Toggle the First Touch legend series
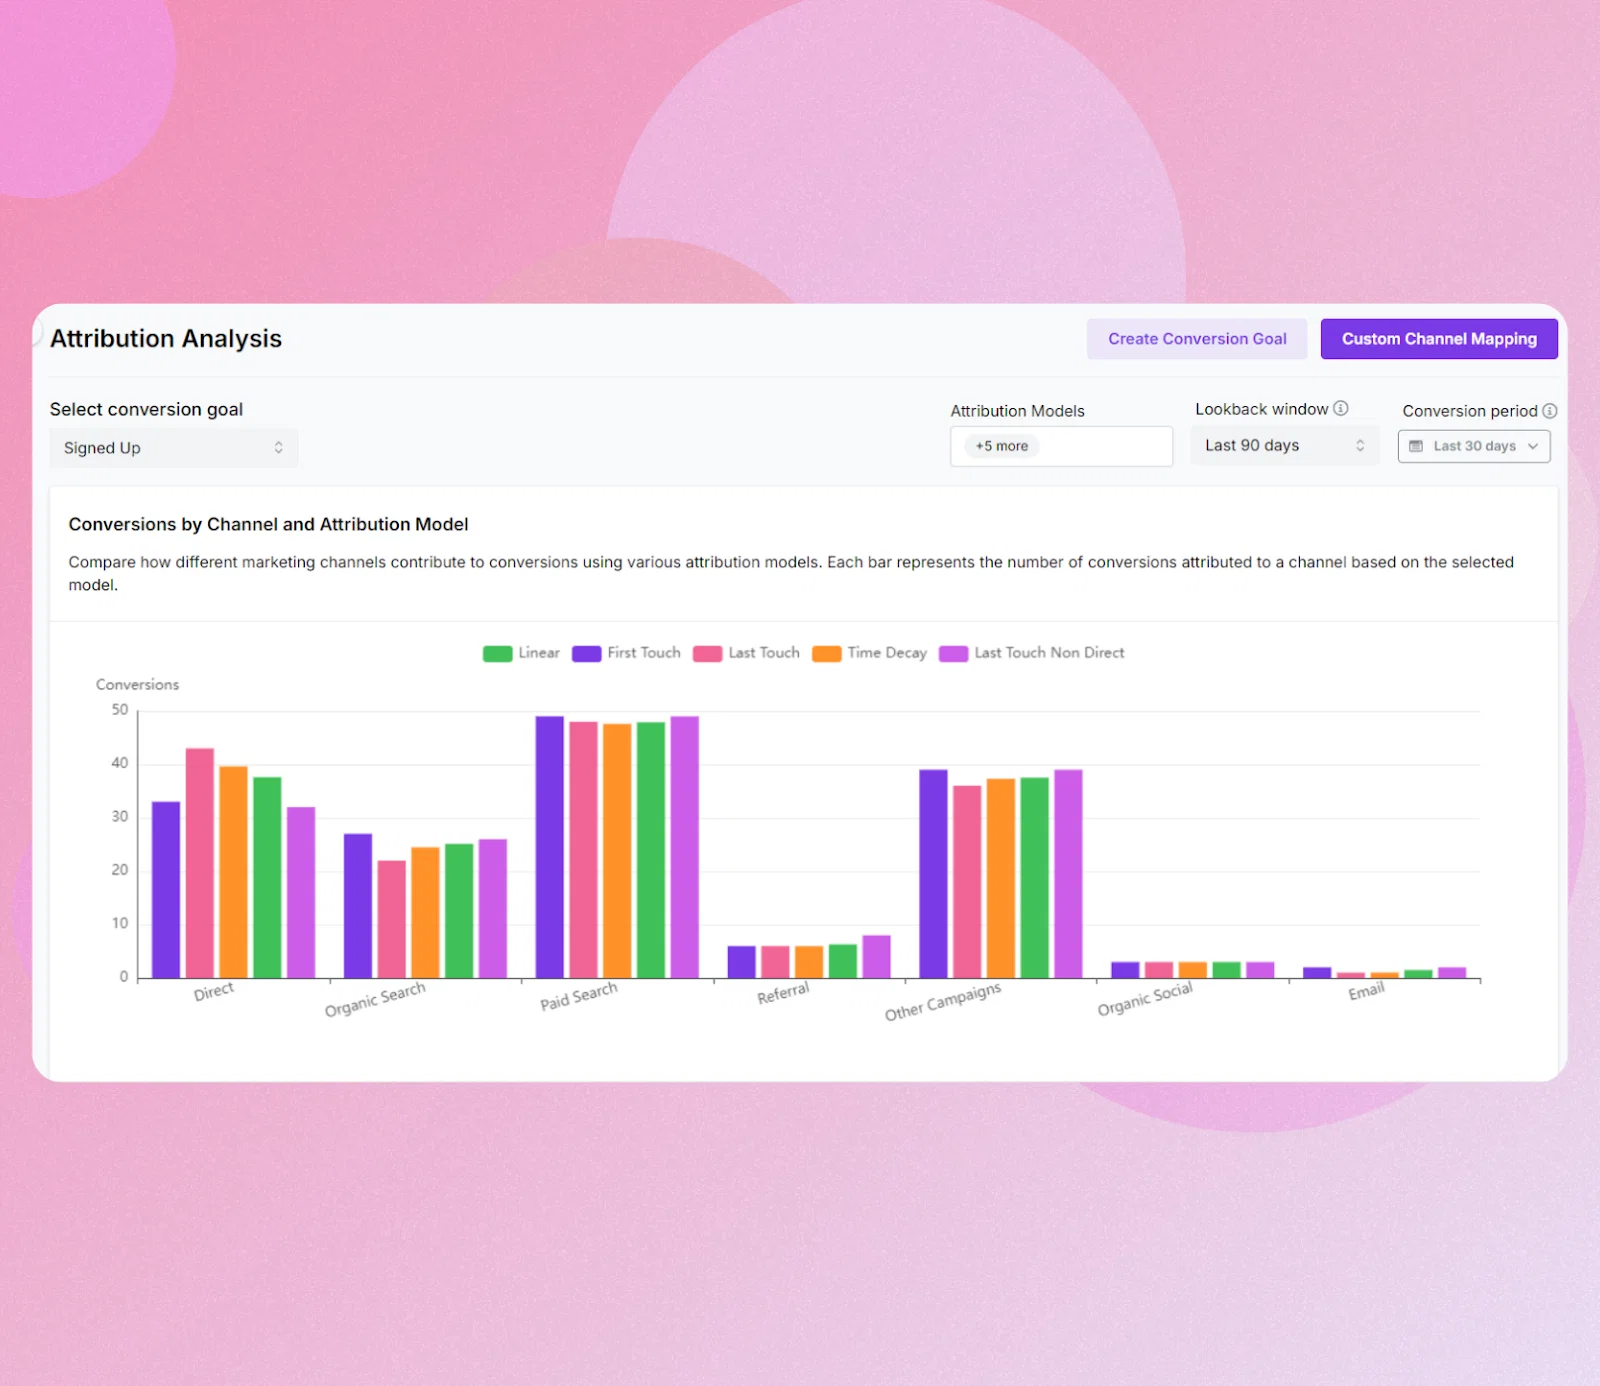The height and width of the screenshot is (1386, 1600). [x=626, y=653]
